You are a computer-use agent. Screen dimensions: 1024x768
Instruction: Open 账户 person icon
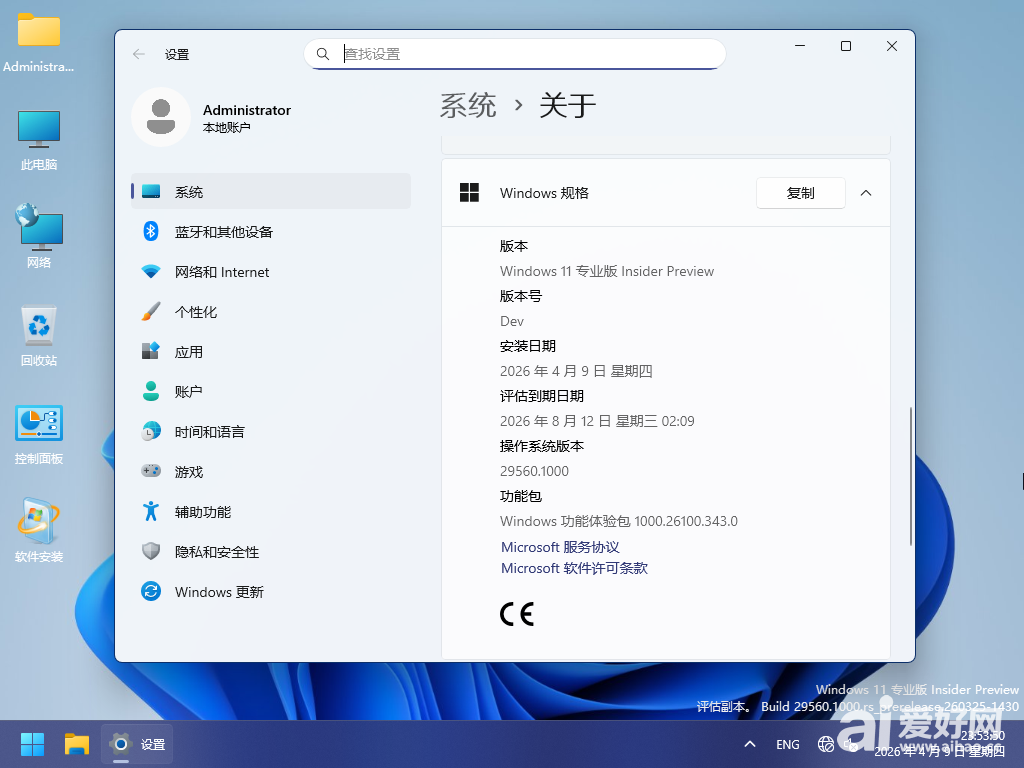[x=151, y=391]
